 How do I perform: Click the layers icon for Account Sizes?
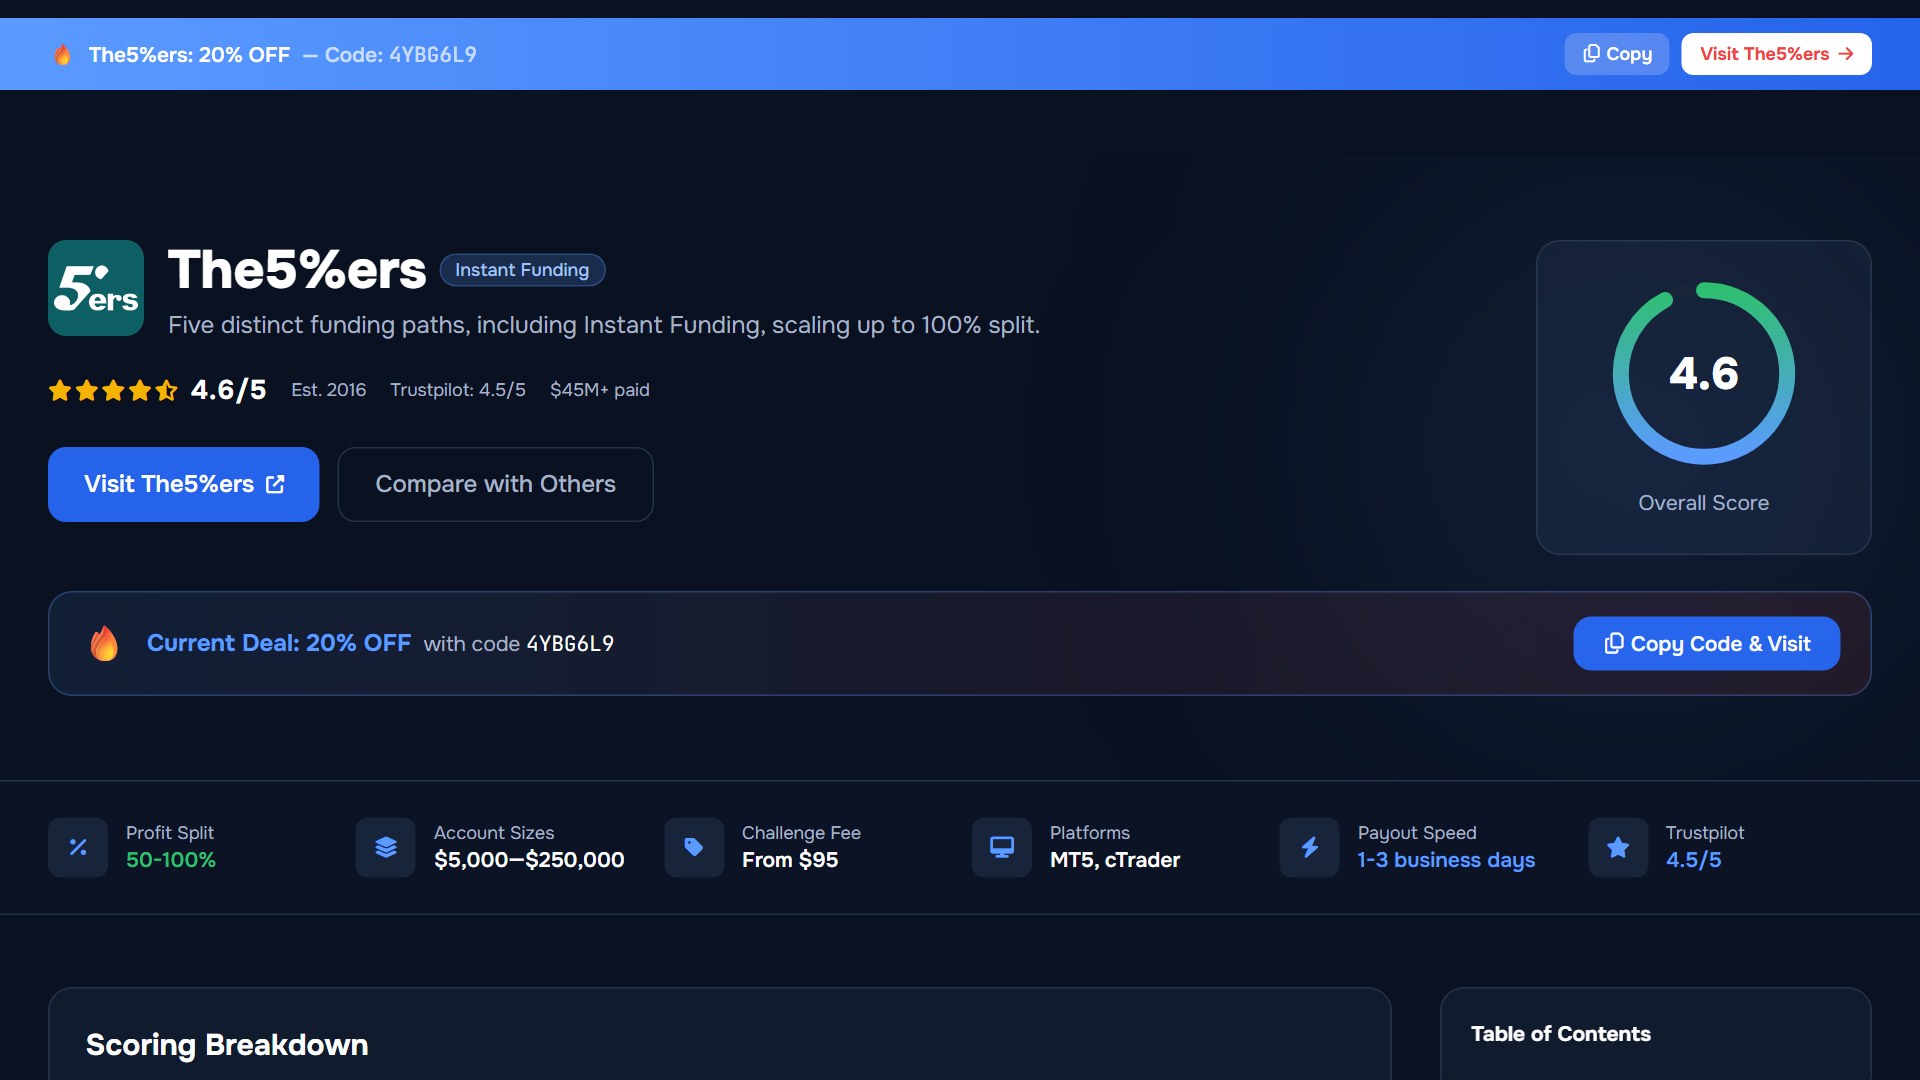tap(385, 847)
